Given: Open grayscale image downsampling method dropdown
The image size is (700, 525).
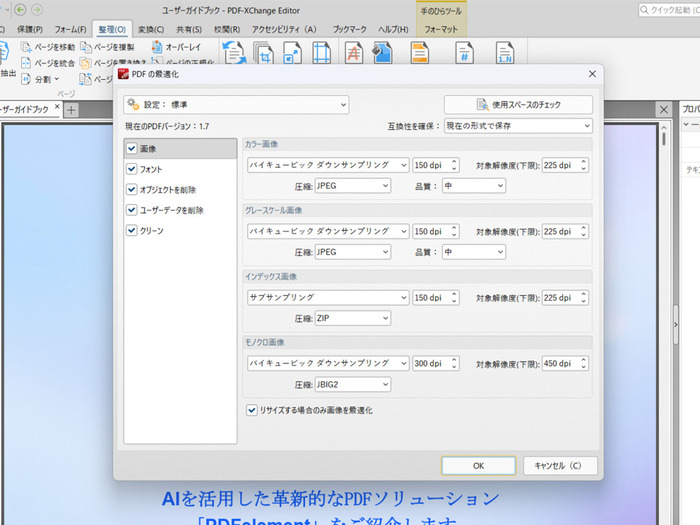Looking at the screenshot, I should click(x=328, y=231).
